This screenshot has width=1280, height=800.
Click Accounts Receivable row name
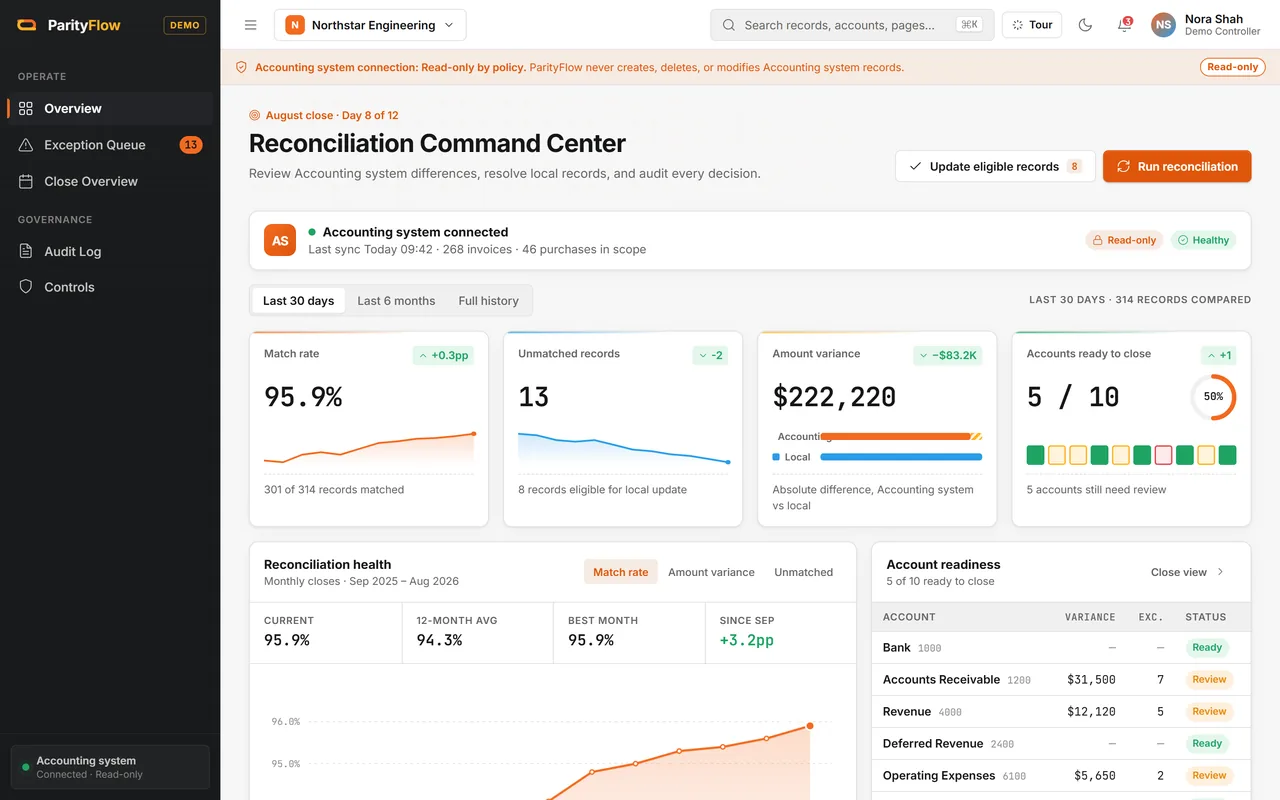click(941, 679)
